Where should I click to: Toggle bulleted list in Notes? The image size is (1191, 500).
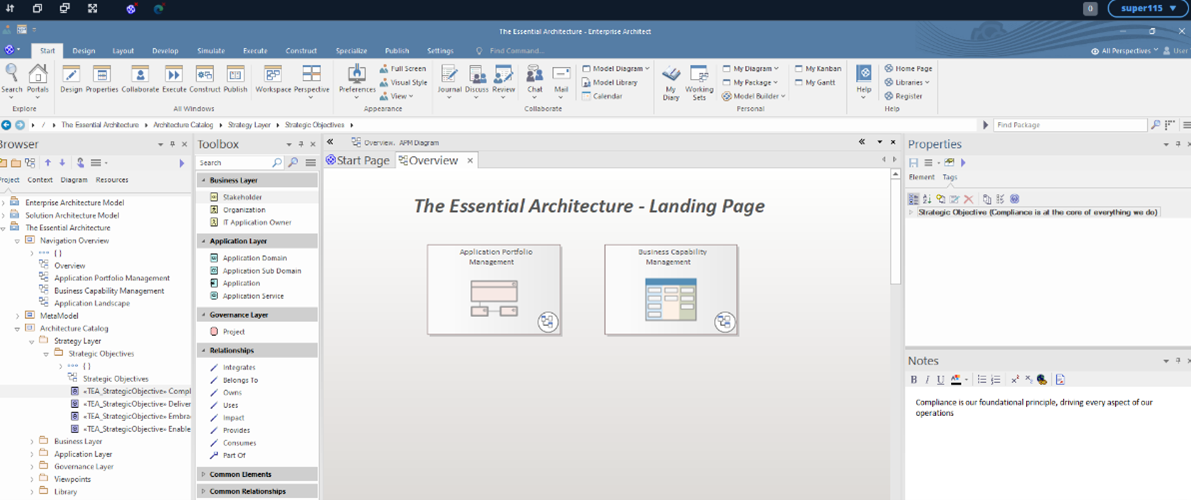click(x=981, y=380)
